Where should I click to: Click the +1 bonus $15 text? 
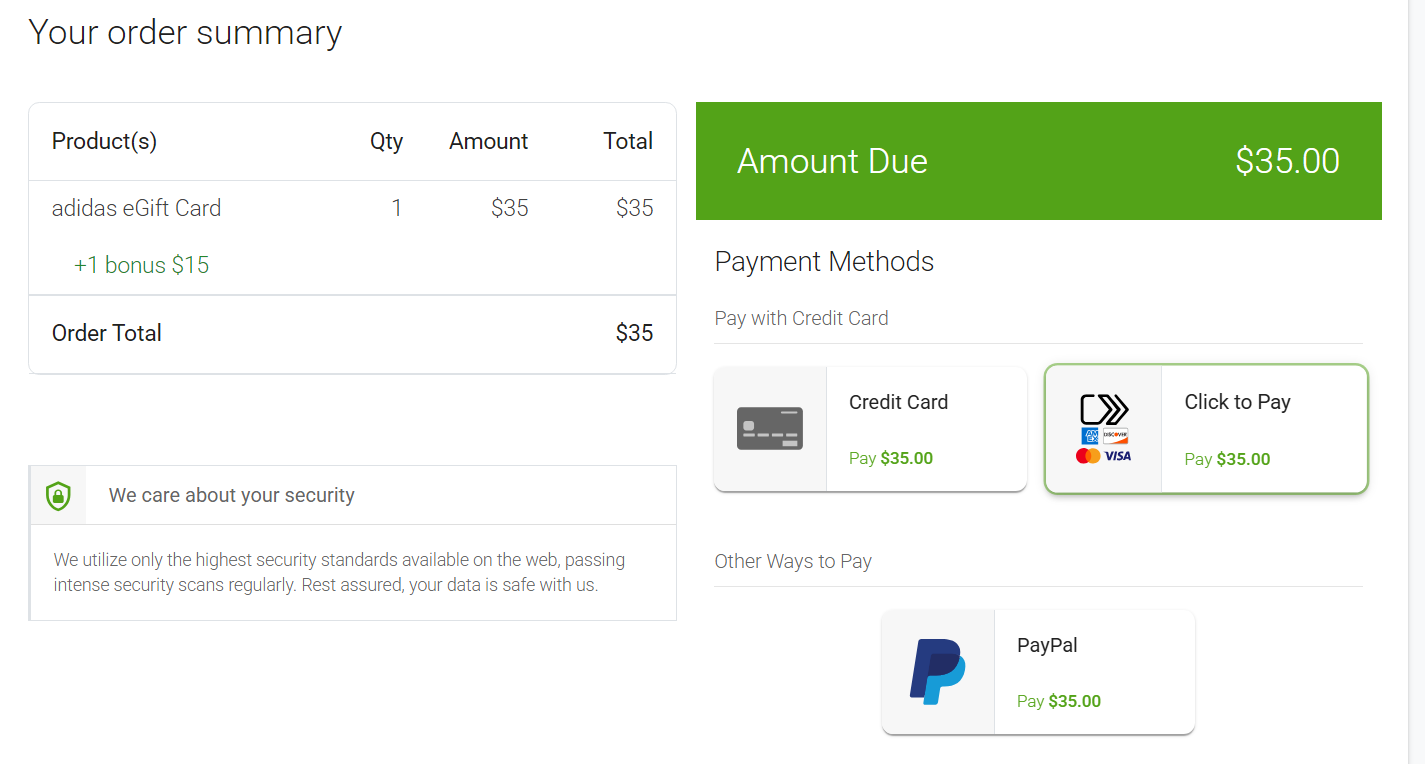coord(141,265)
